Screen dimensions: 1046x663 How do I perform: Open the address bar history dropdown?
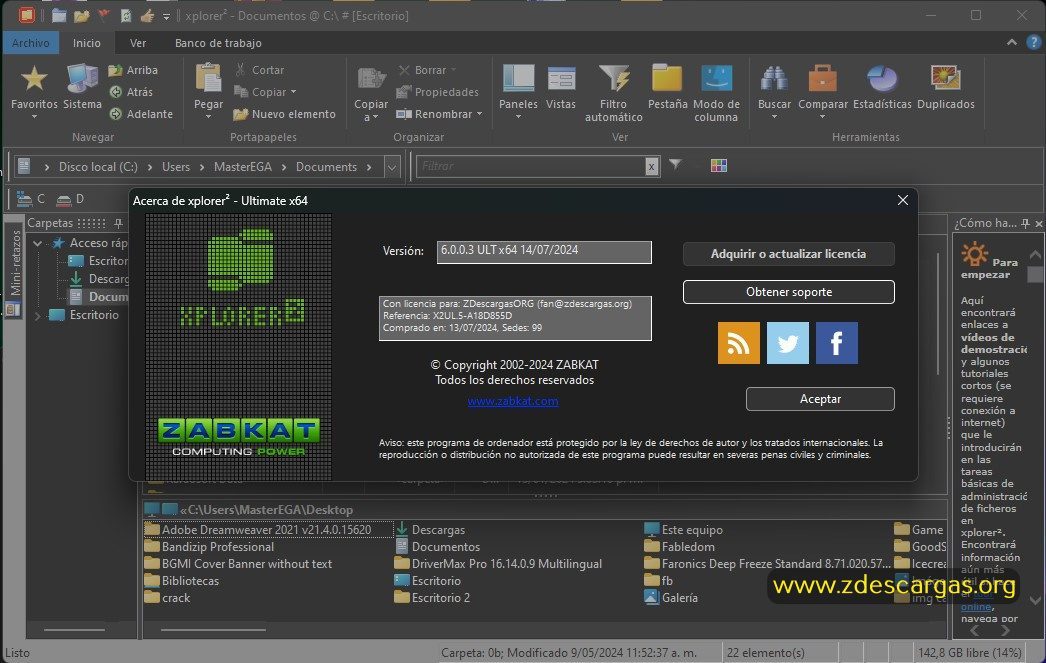[392, 167]
